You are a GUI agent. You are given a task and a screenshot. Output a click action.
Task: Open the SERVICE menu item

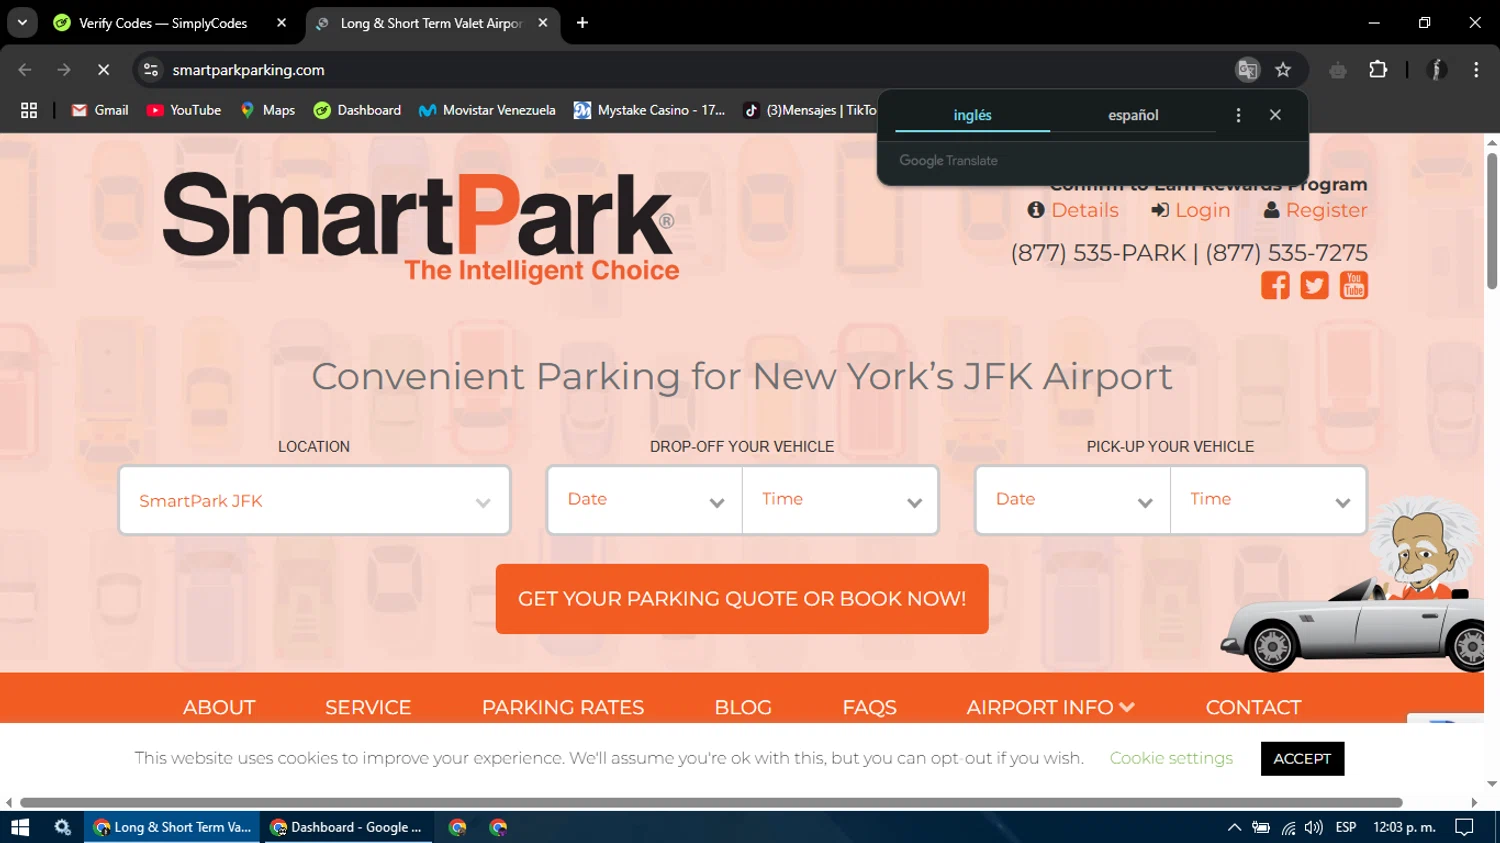coord(368,707)
